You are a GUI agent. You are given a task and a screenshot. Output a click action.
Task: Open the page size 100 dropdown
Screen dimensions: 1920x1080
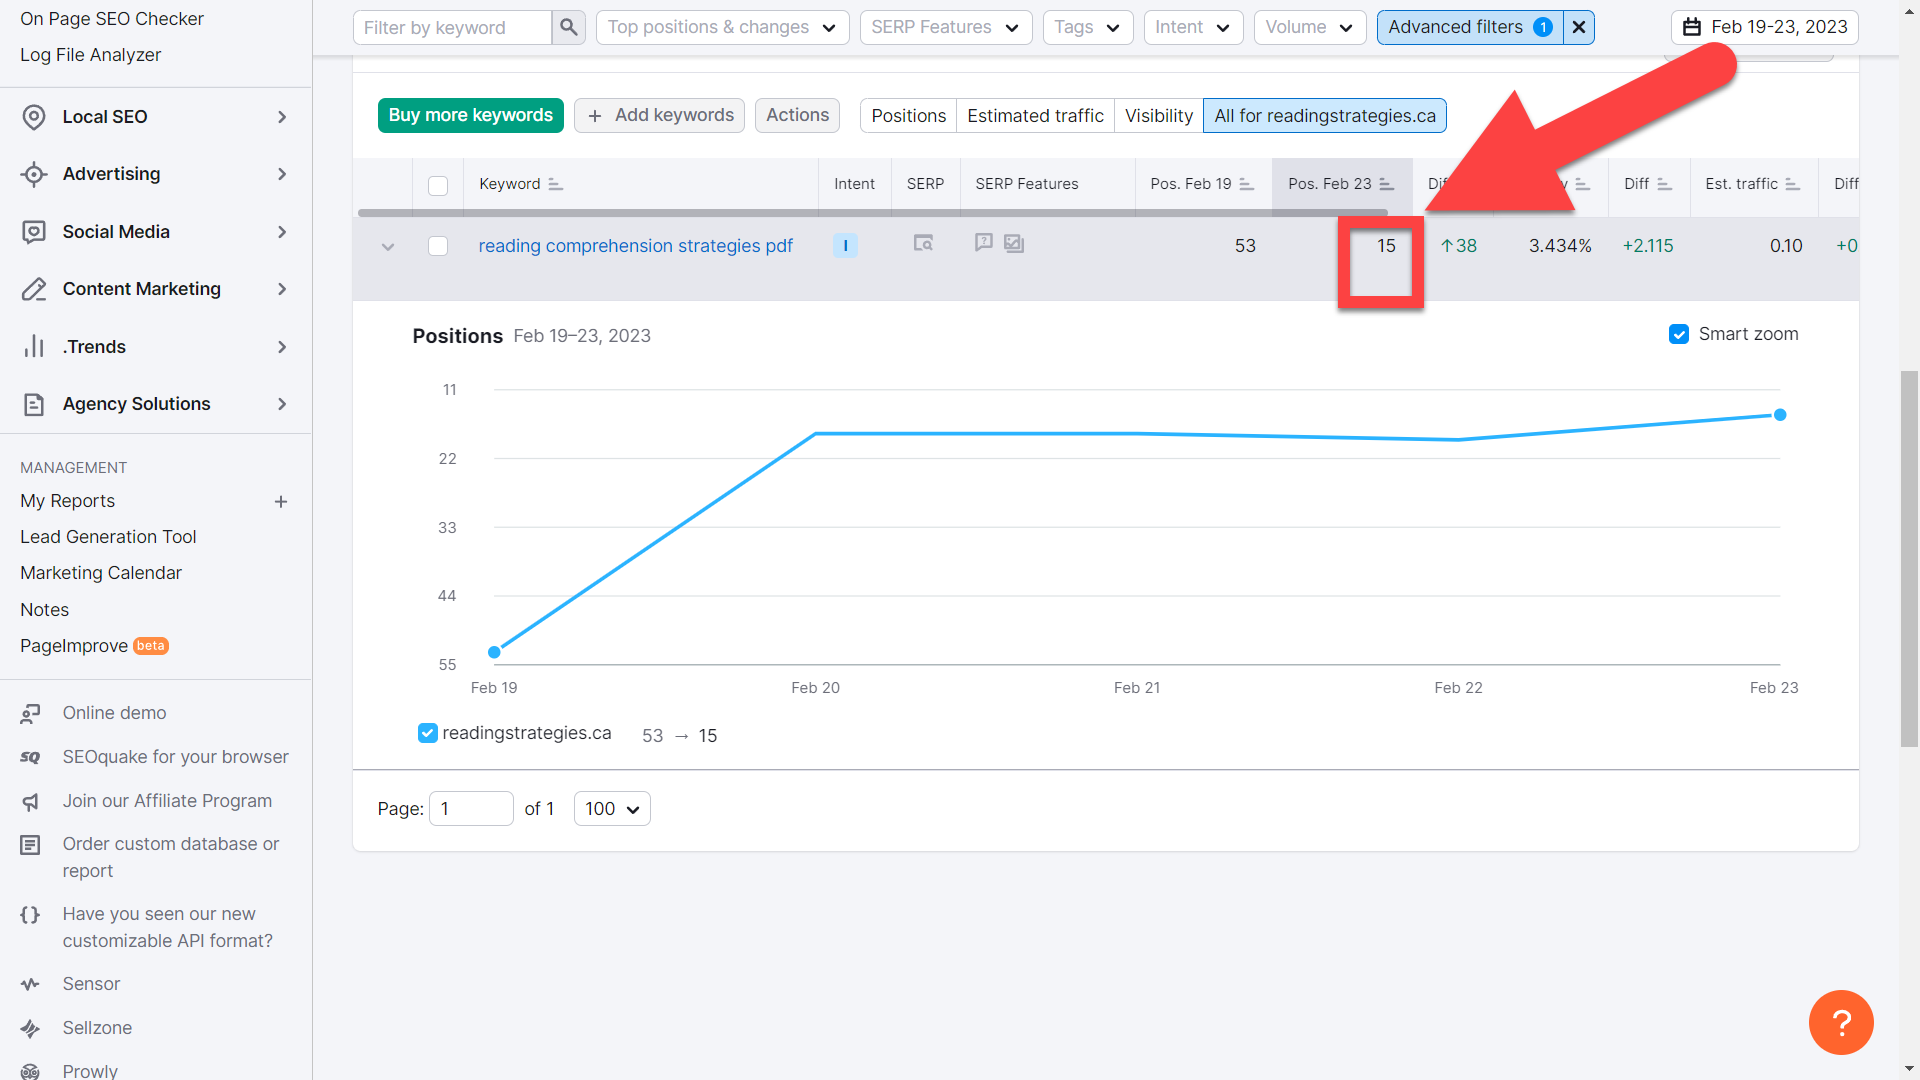pyautogui.click(x=611, y=808)
